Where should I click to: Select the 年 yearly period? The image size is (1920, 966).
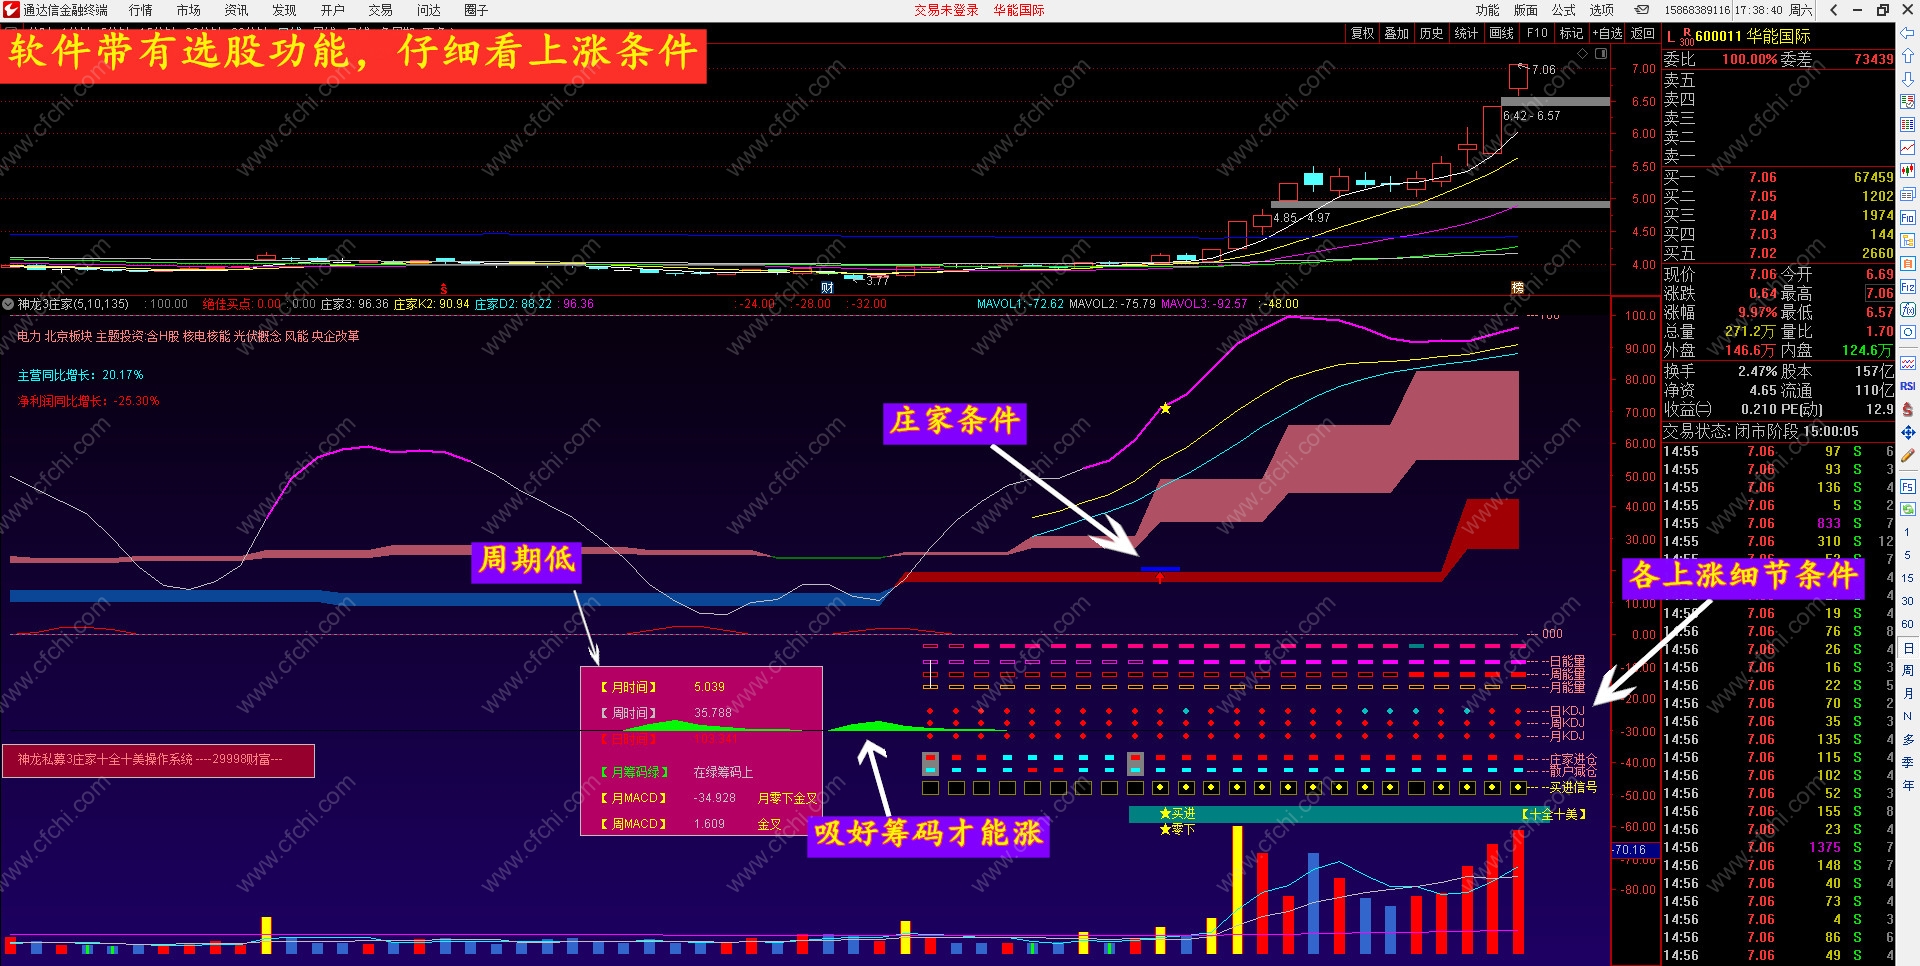1908,785
